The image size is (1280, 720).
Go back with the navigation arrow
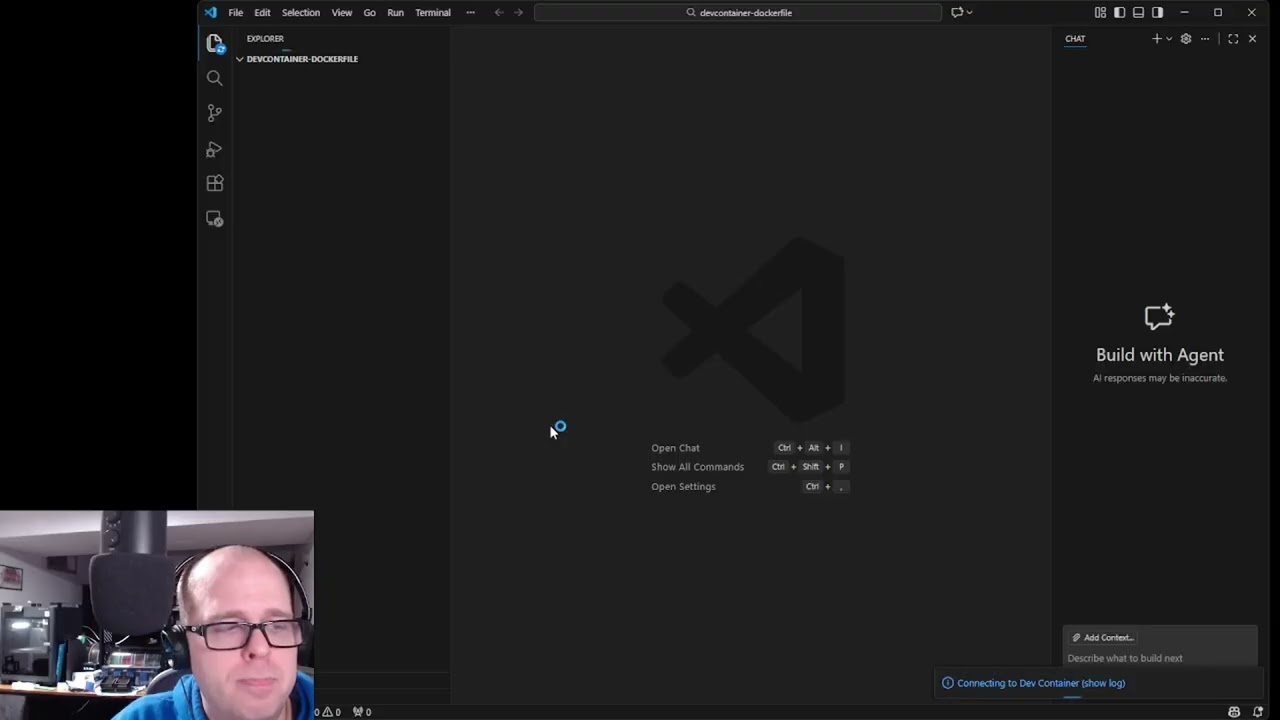click(499, 12)
